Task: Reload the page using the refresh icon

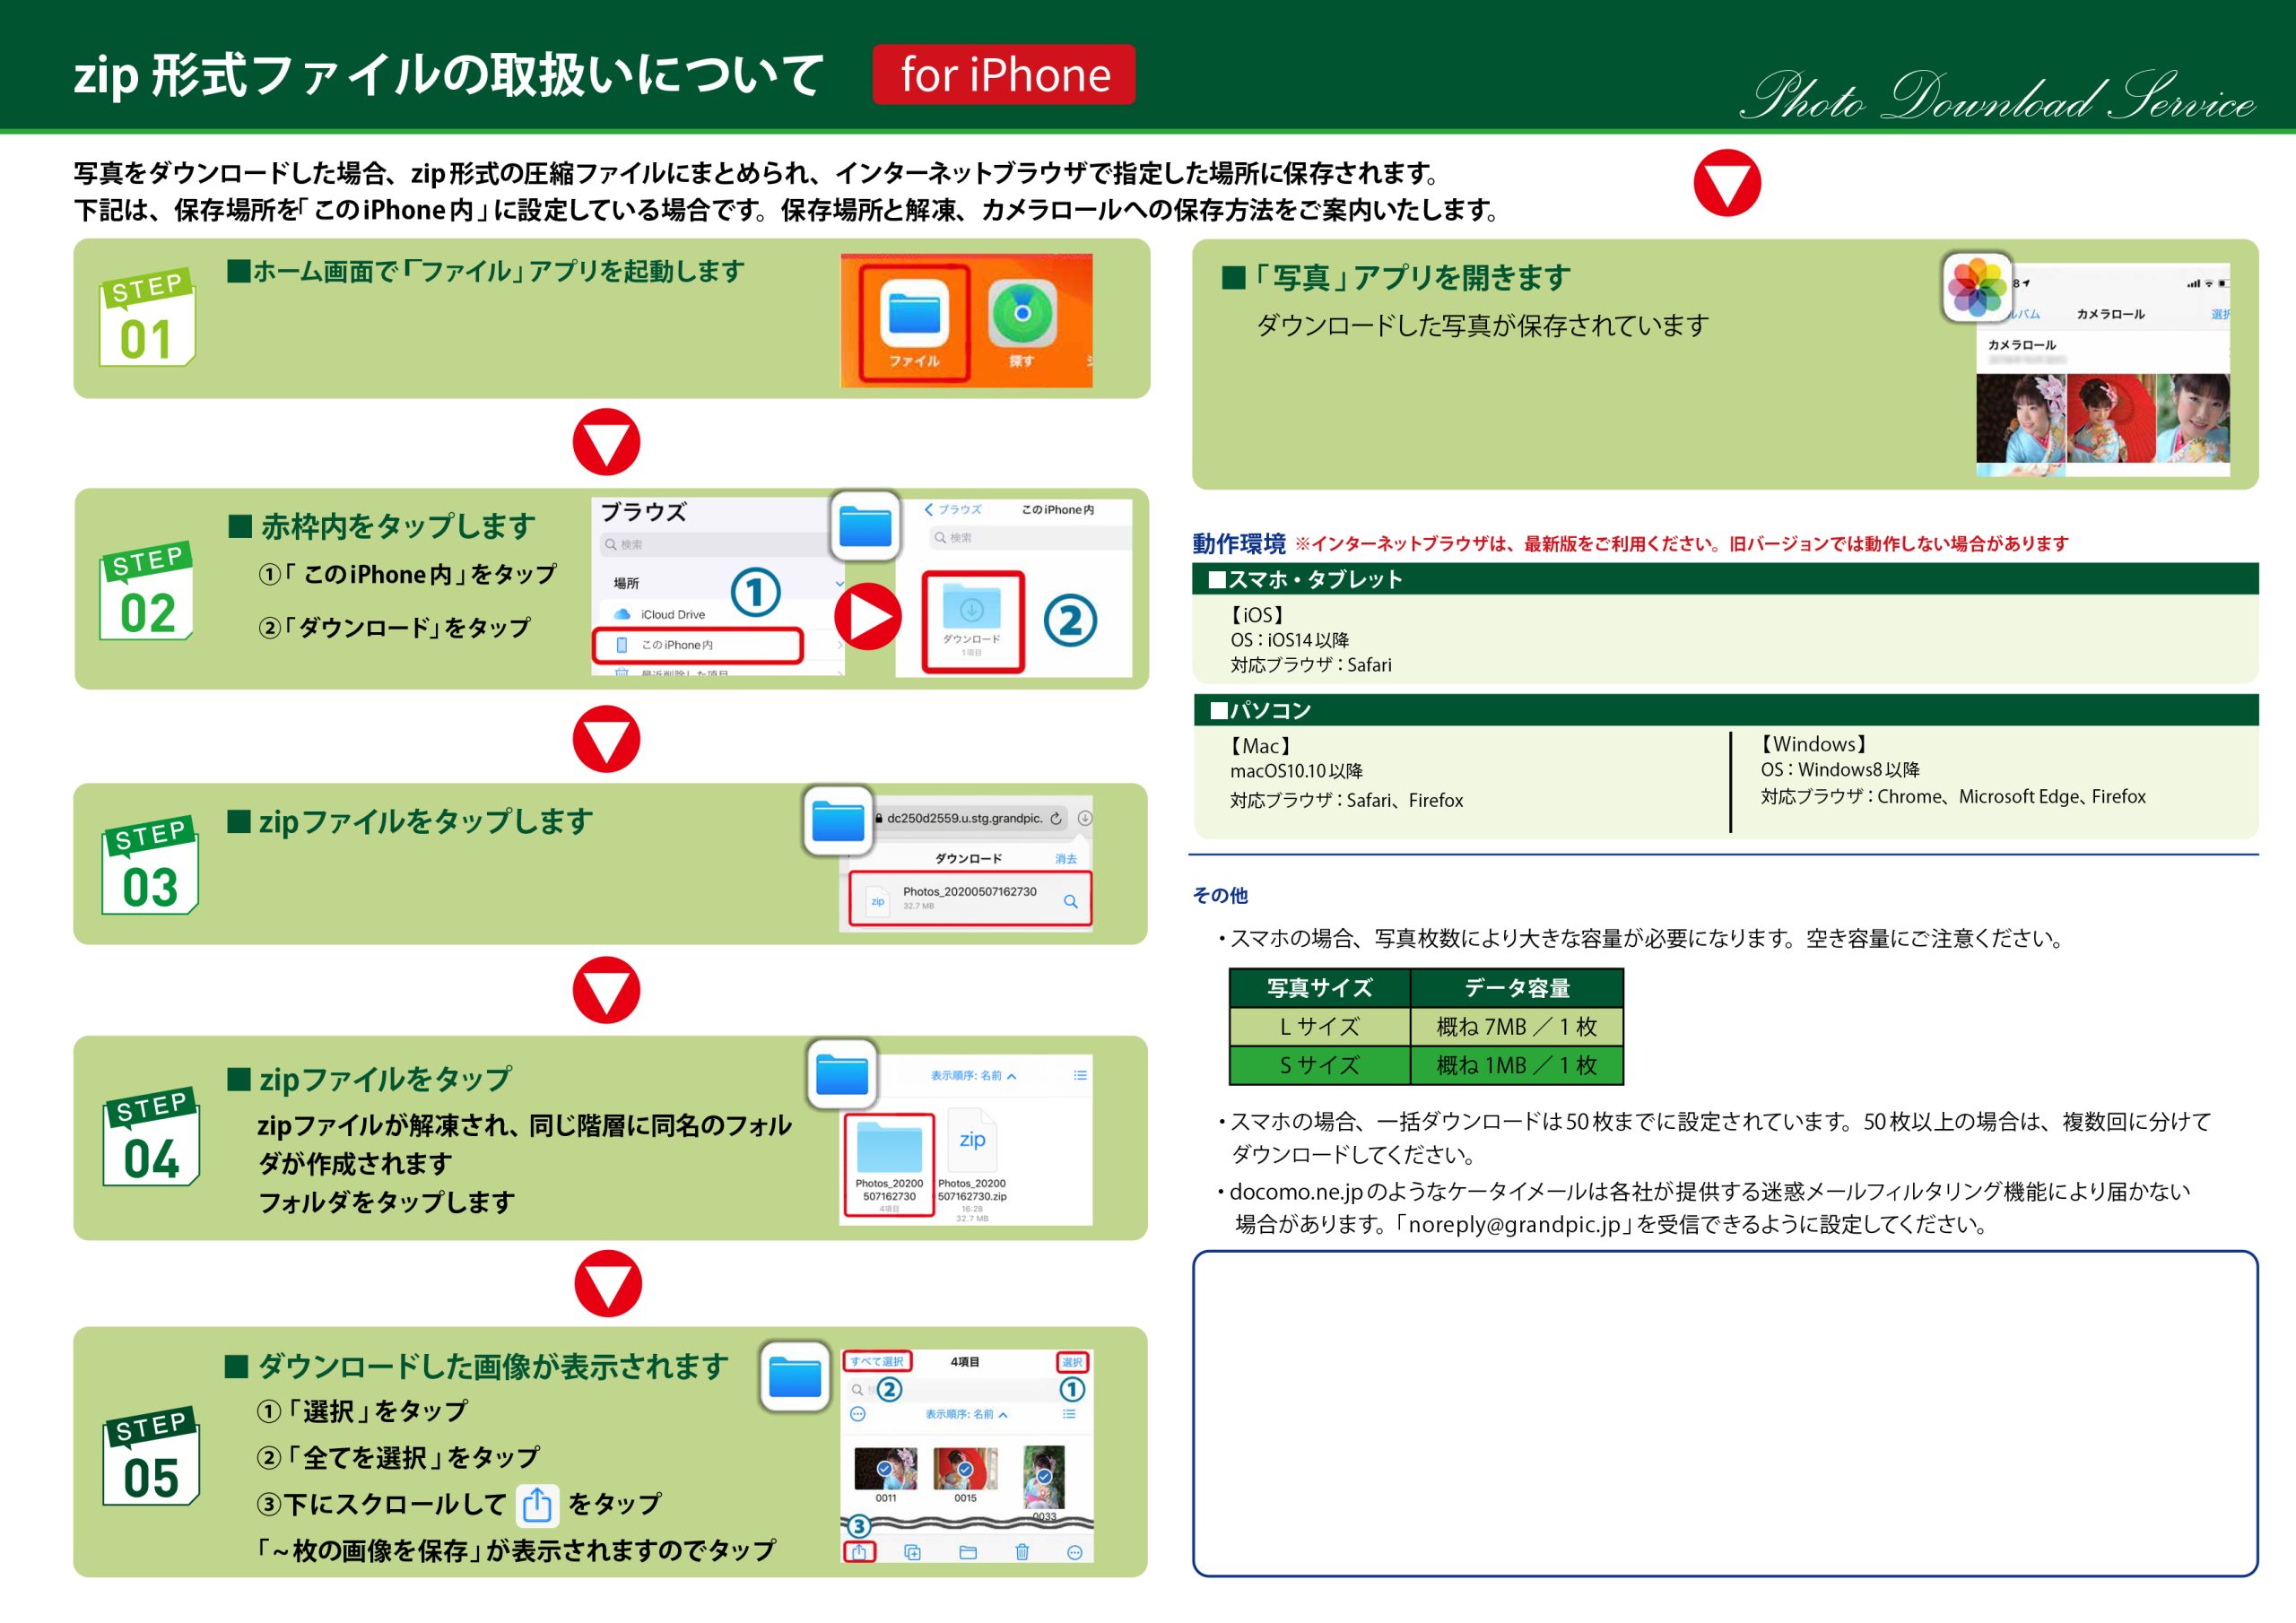Action: click(x=1055, y=818)
